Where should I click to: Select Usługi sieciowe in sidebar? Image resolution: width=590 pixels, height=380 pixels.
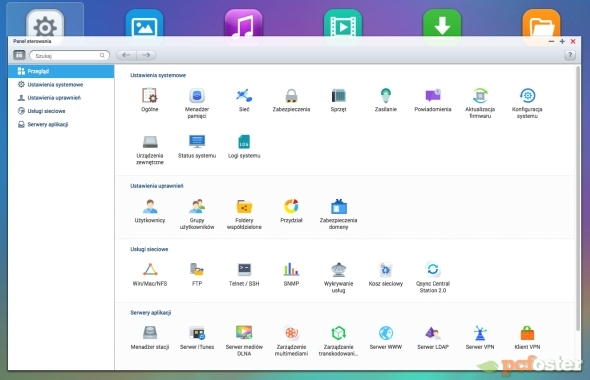61,111
